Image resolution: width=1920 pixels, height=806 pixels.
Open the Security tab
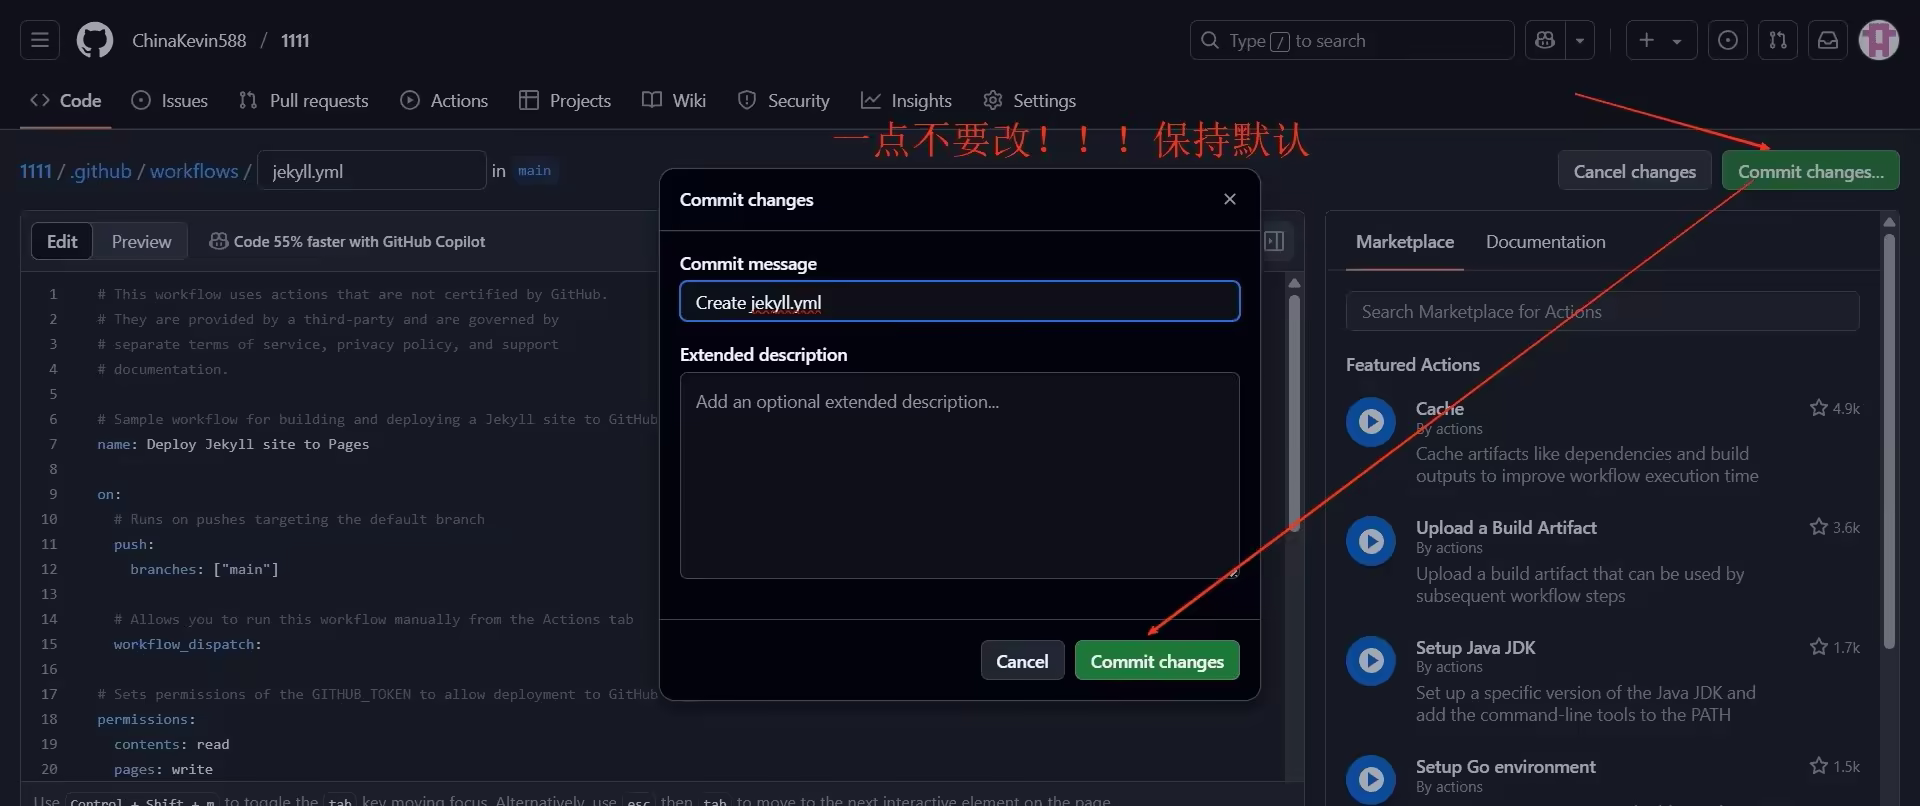(x=784, y=100)
